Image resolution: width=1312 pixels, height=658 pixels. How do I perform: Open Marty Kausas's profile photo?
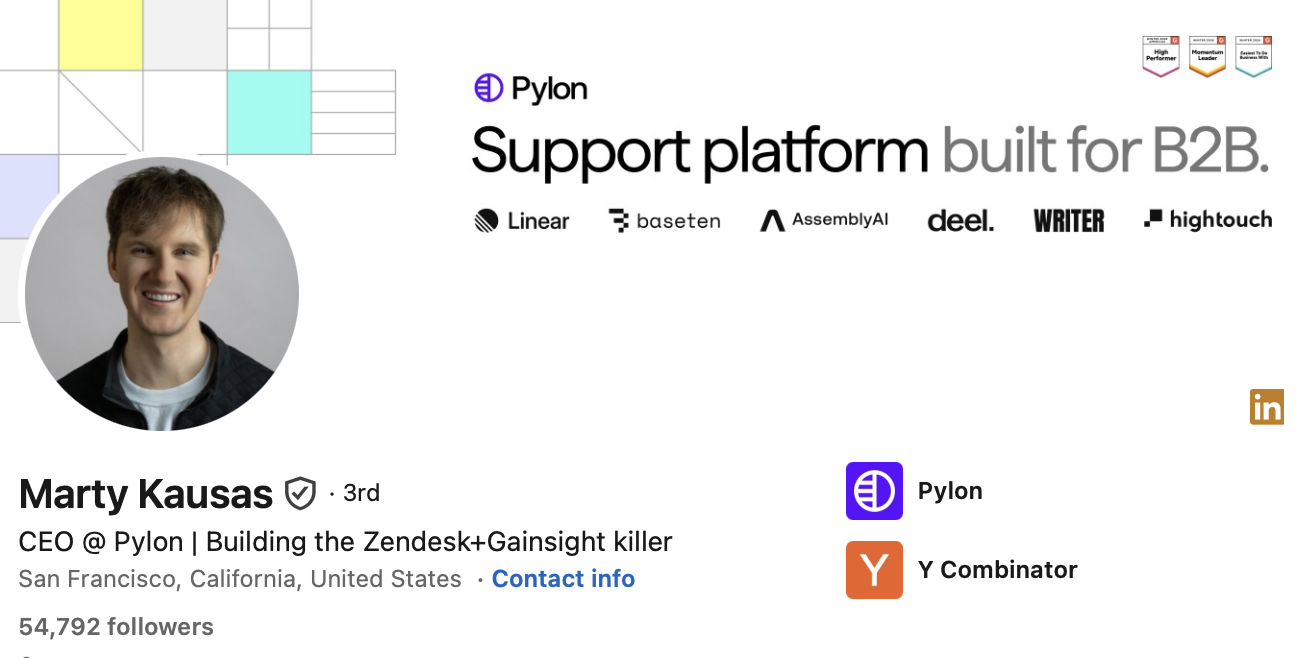(x=162, y=294)
